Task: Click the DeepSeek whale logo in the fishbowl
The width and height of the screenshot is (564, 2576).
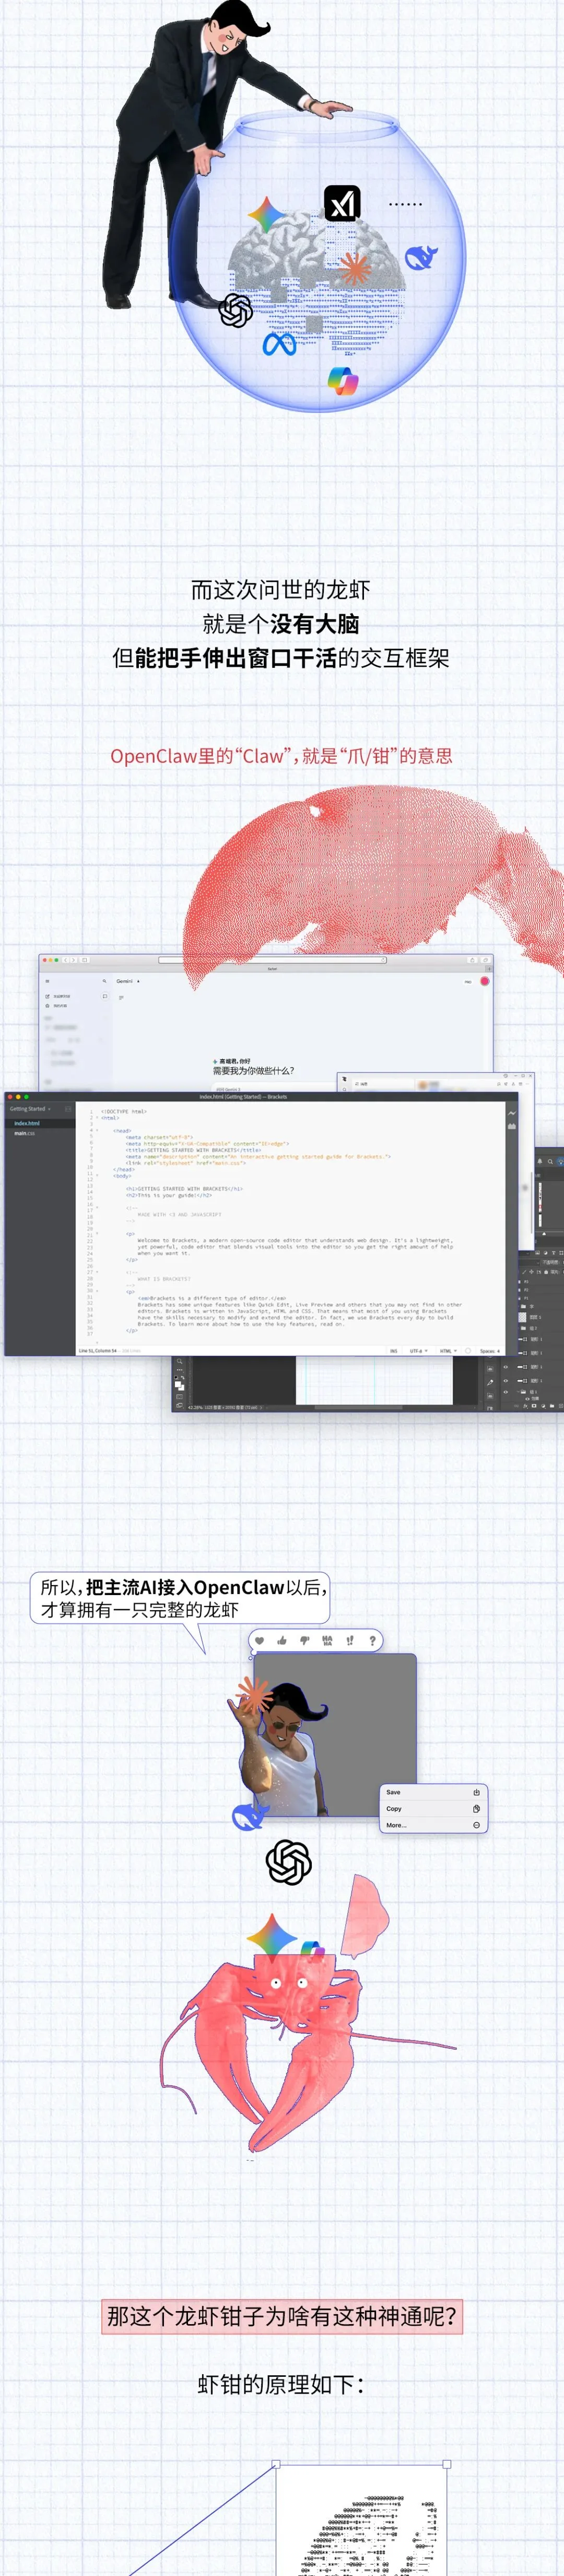Action: (x=420, y=258)
